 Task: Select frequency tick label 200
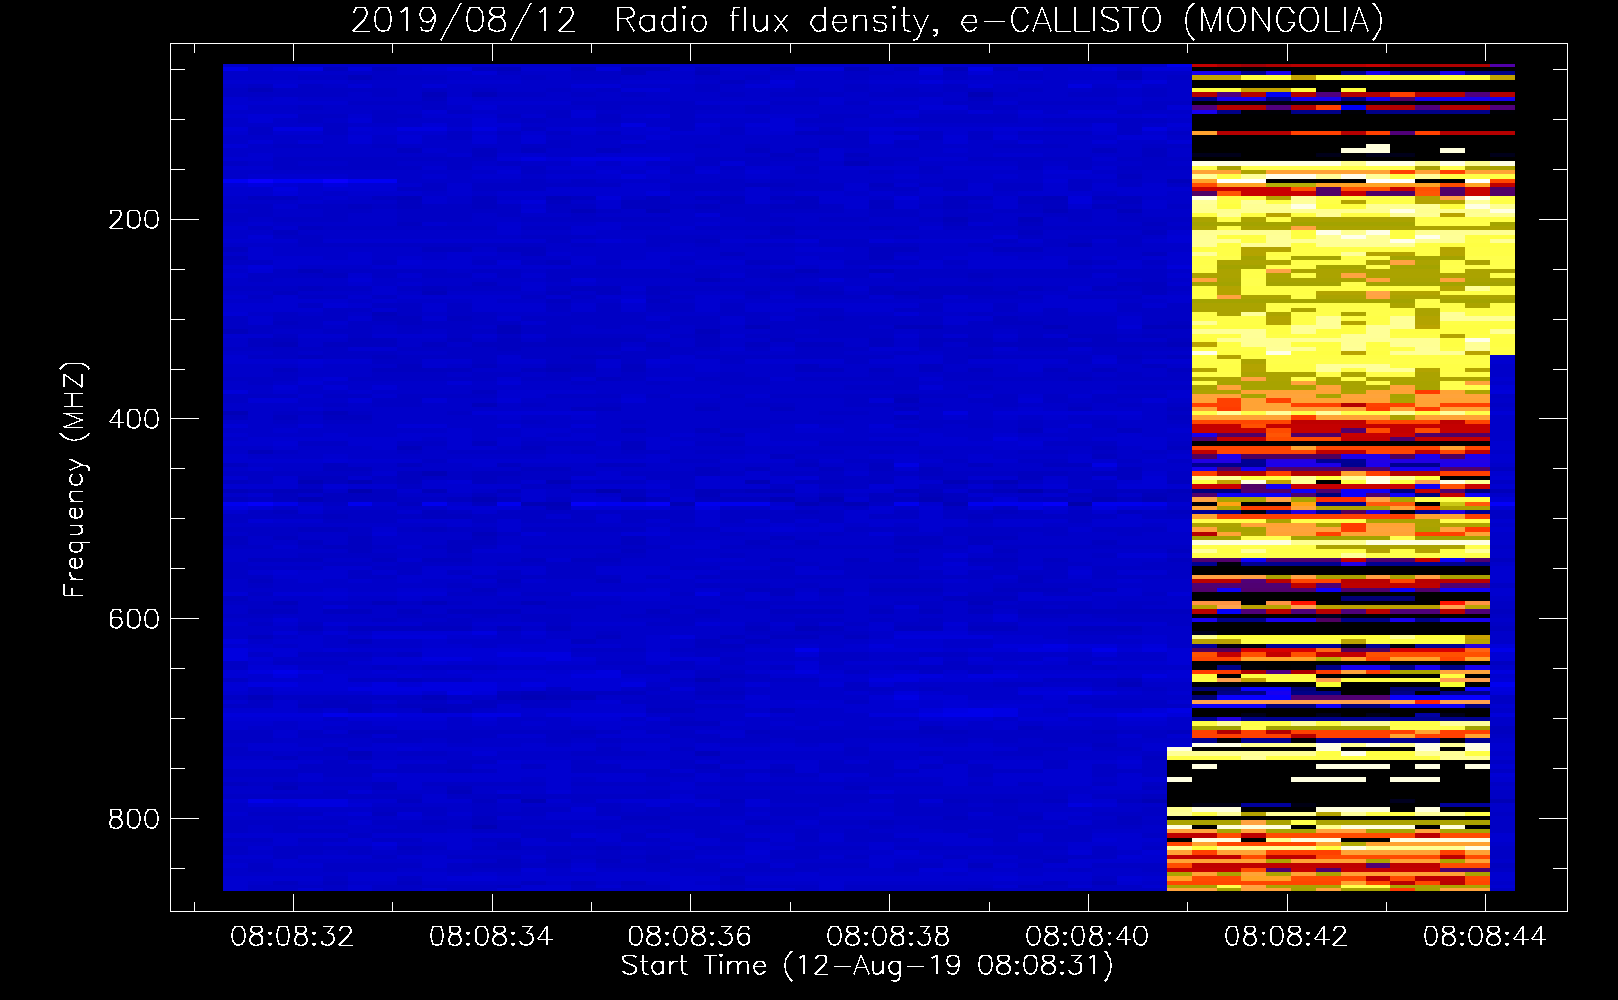134,220
